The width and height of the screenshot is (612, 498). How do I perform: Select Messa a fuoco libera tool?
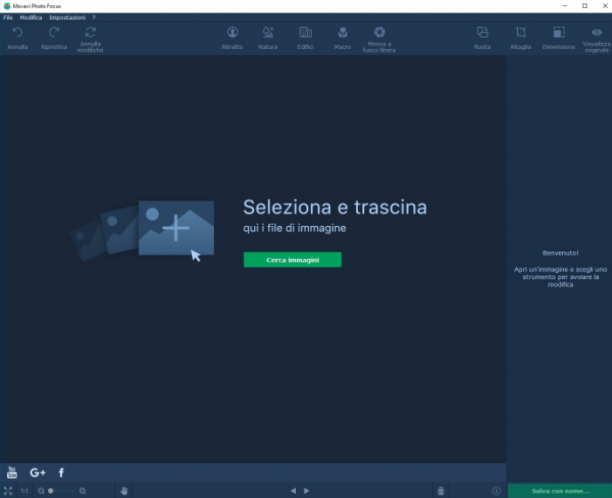pyautogui.click(x=379, y=39)
